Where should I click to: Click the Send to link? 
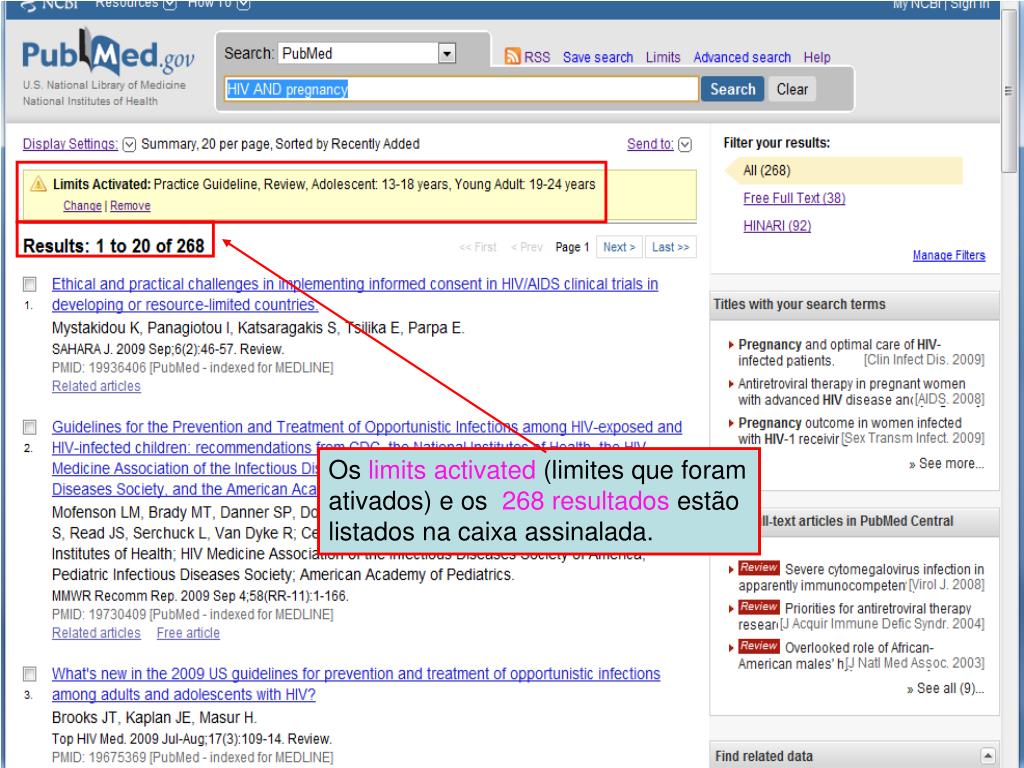[x=650, y=144]
